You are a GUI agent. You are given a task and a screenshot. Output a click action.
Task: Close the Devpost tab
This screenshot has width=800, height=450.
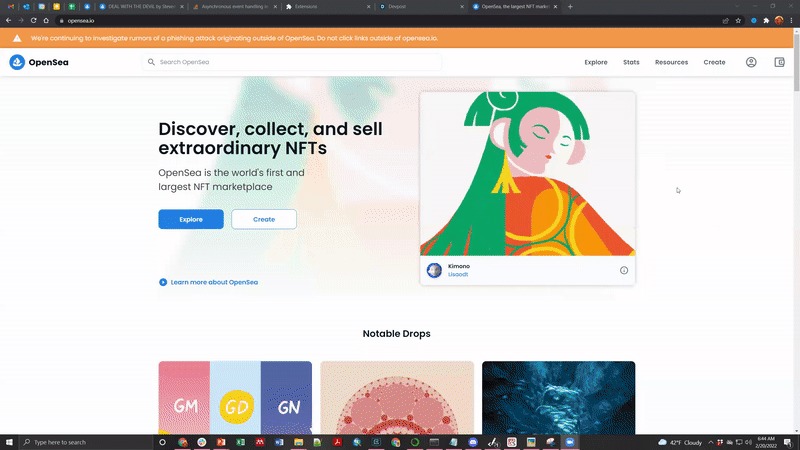point(462,7)
